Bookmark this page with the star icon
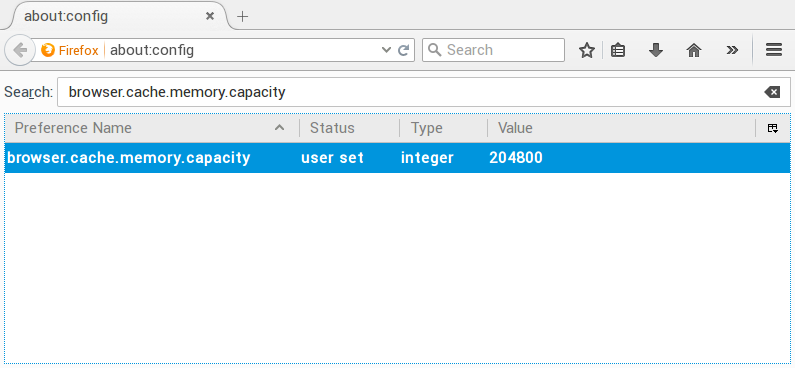Screen dimensions: 795x368 587,50
